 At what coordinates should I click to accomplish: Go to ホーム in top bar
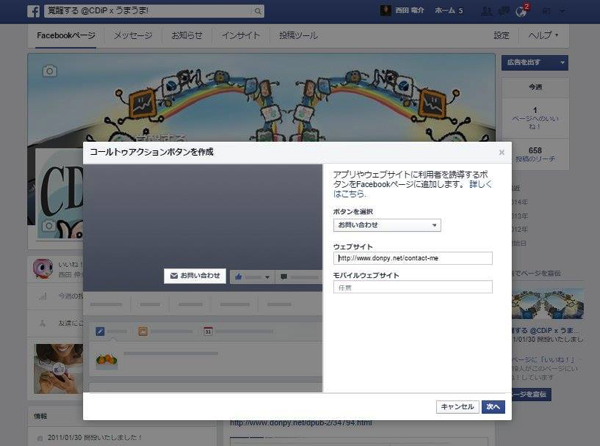point(445,11)
